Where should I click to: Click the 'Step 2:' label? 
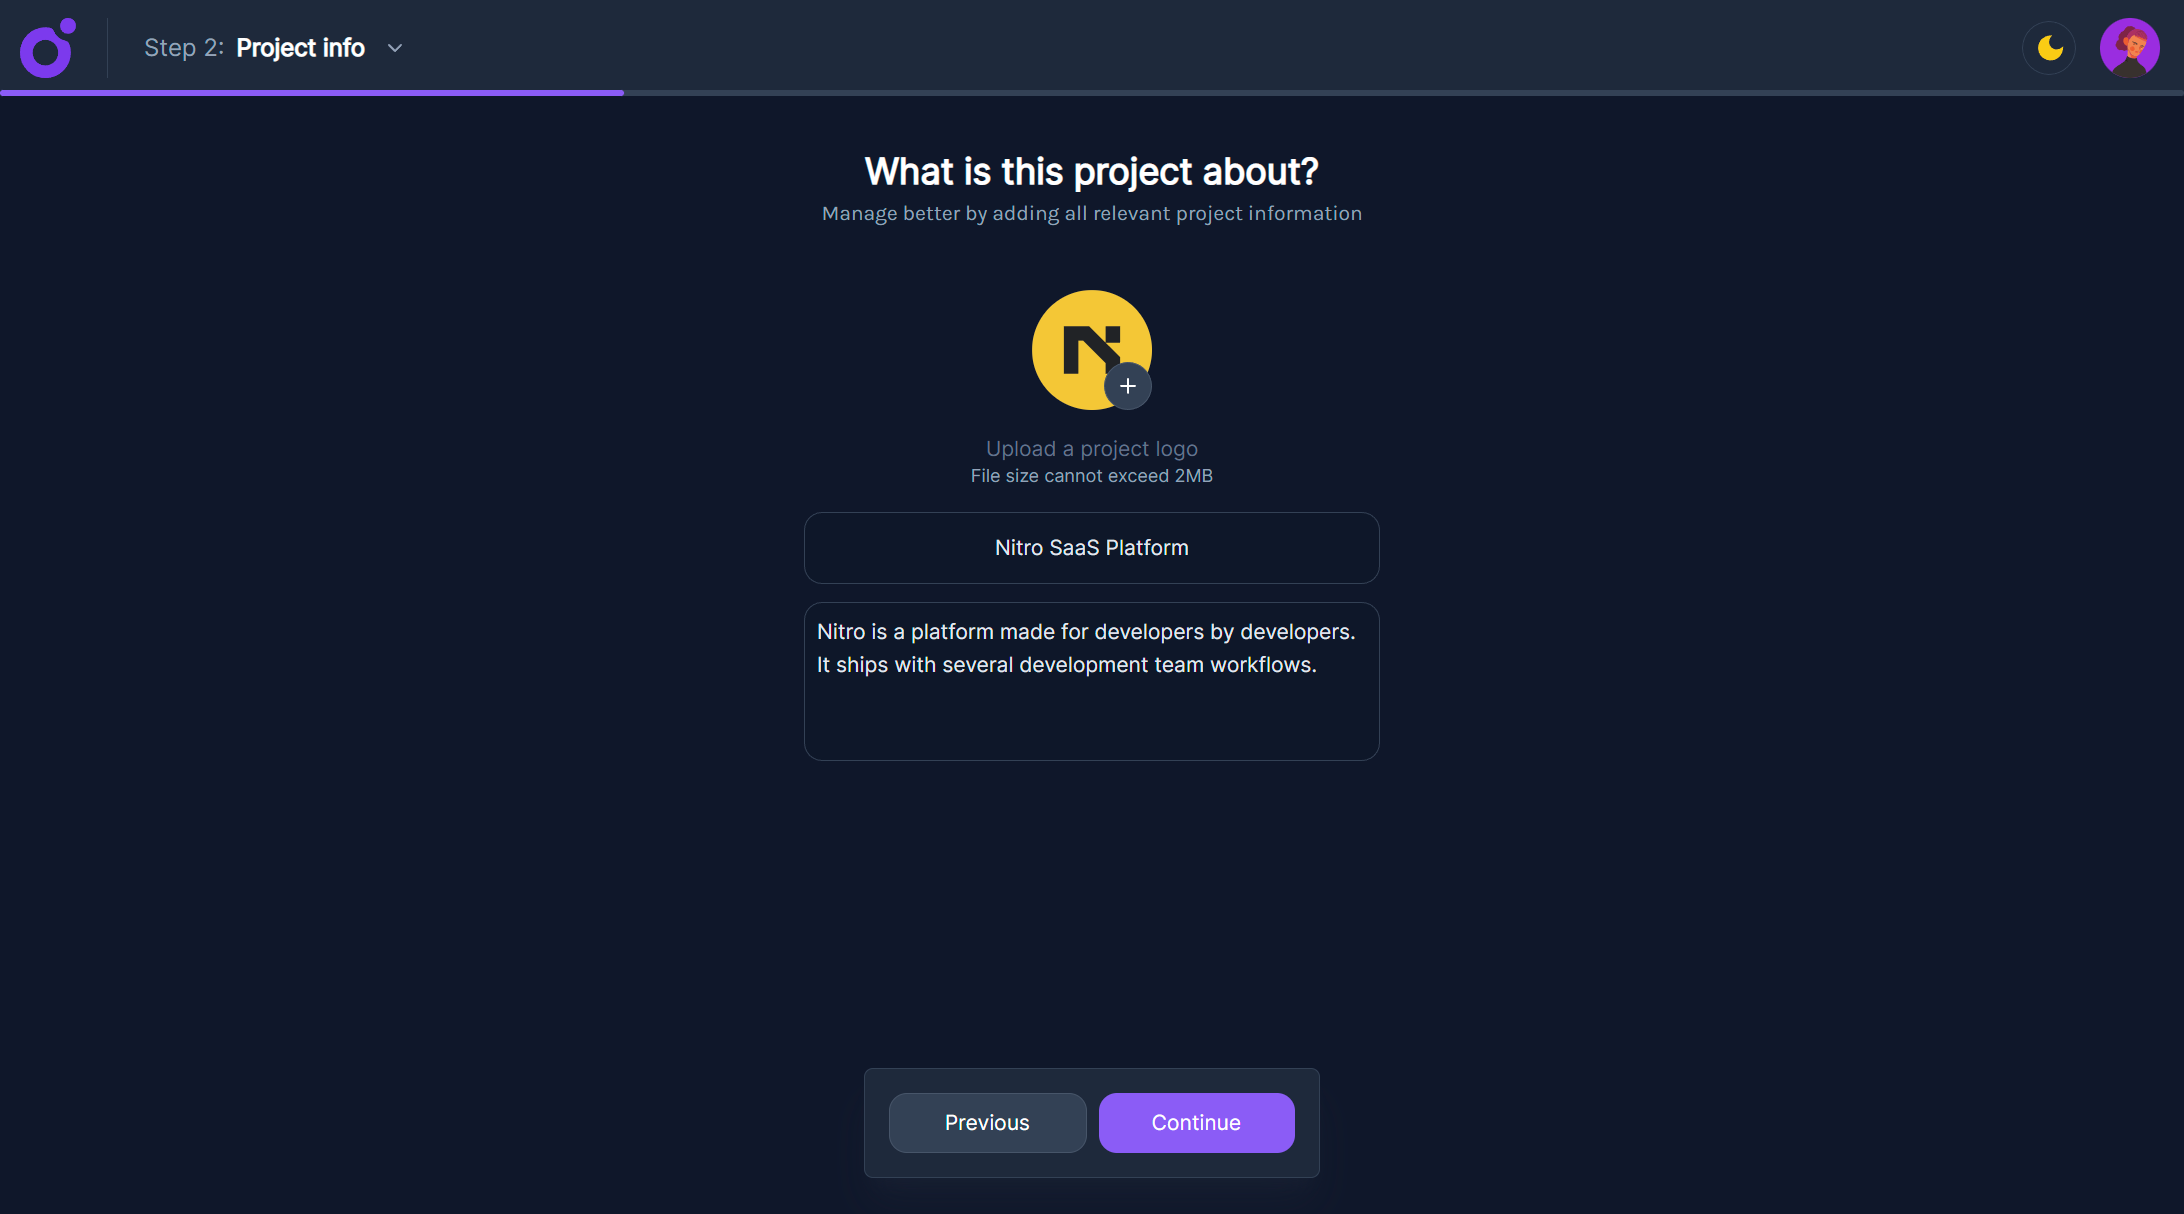tap(184, 48)
